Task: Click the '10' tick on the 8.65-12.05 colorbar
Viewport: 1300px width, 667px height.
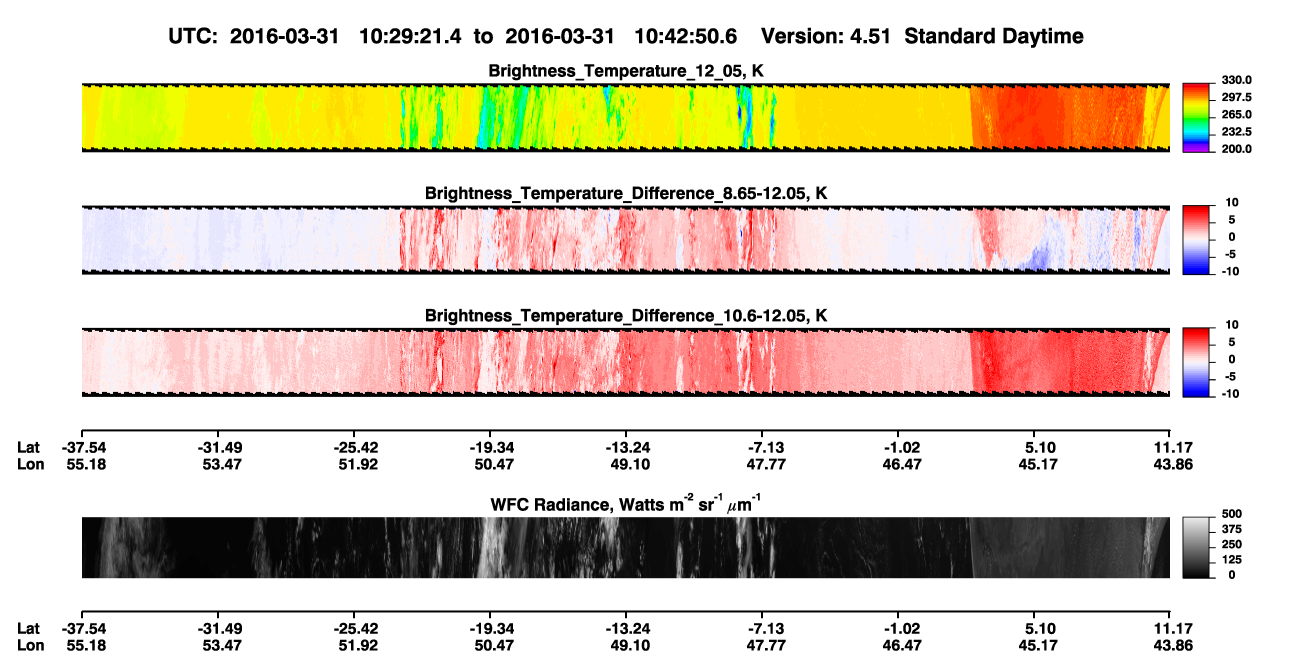Action: coord(1231,203)
